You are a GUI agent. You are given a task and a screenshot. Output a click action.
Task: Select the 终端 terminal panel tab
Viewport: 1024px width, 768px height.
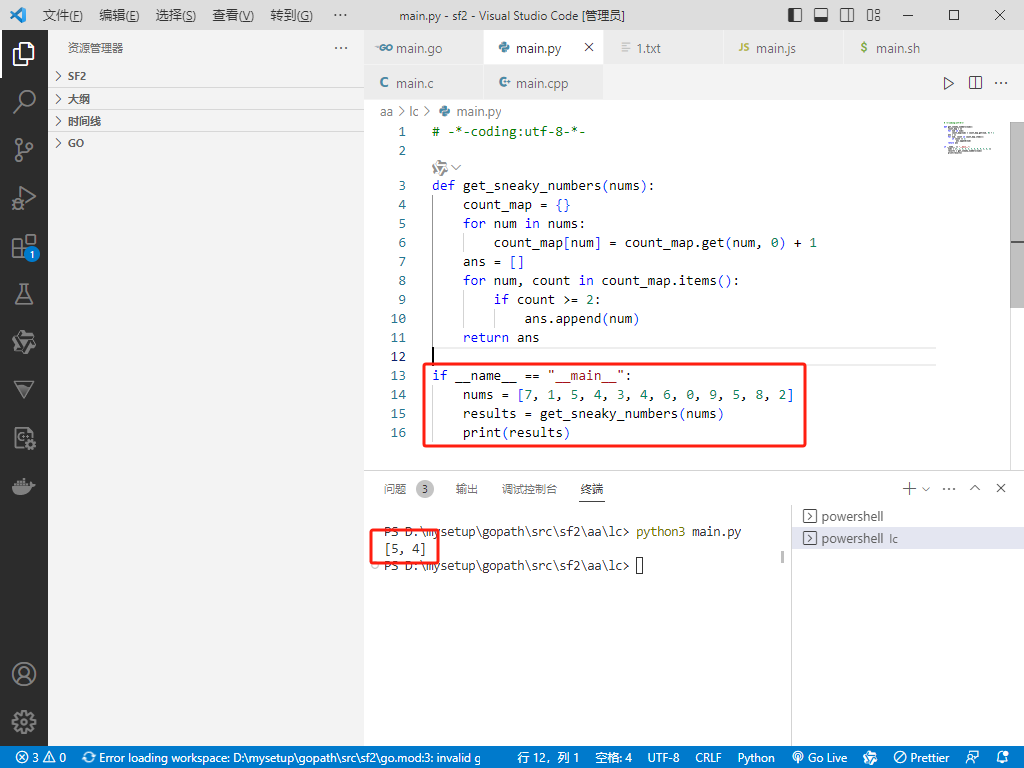[592, 488]
